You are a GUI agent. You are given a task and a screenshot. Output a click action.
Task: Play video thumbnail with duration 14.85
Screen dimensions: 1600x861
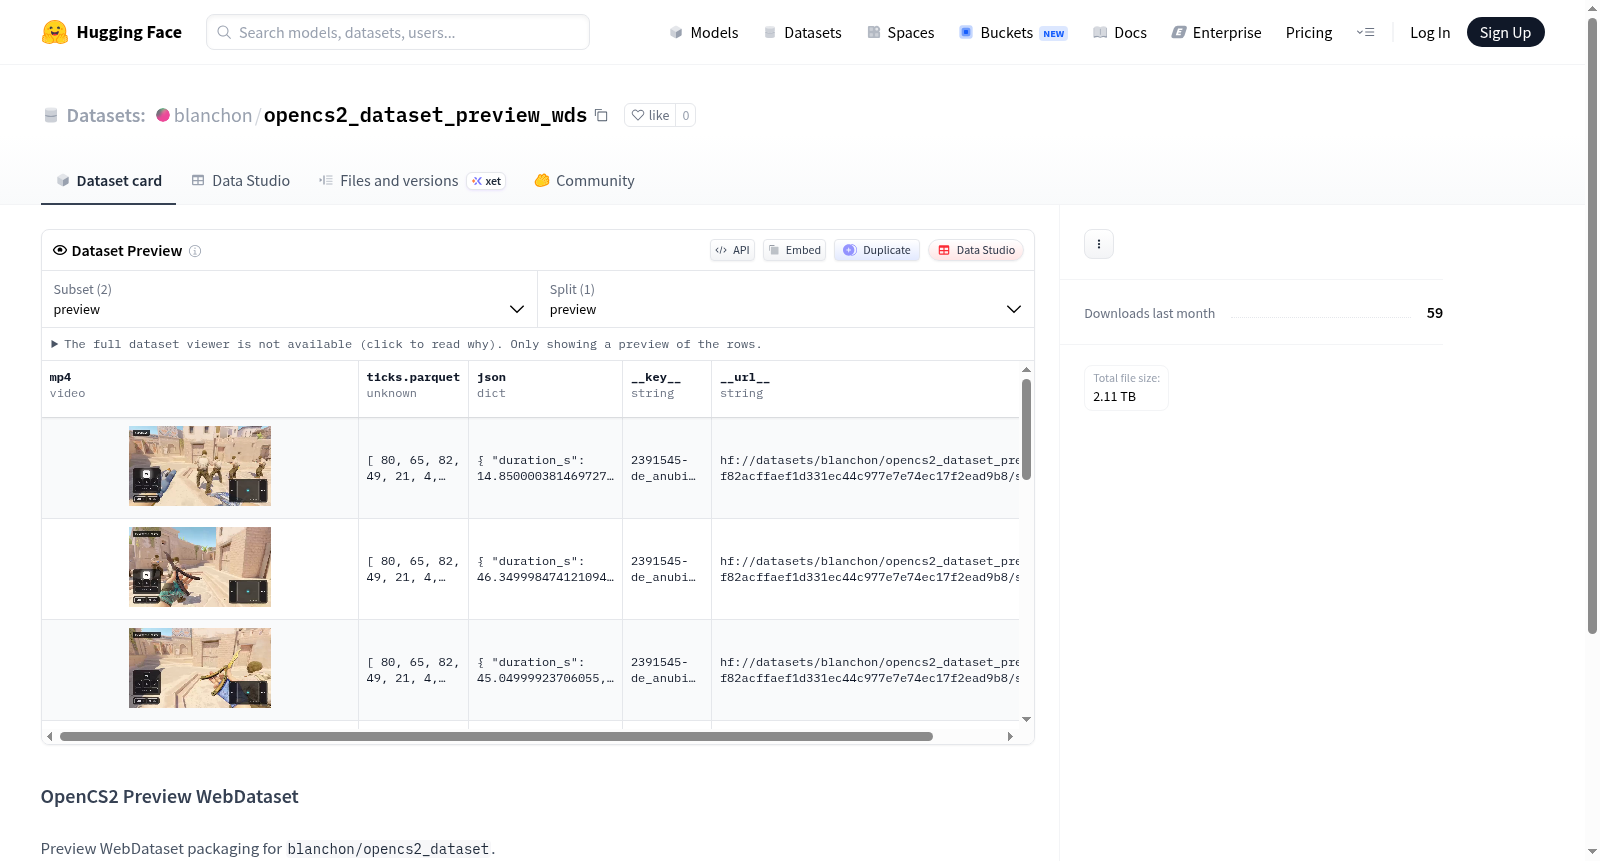coord(200,466)
